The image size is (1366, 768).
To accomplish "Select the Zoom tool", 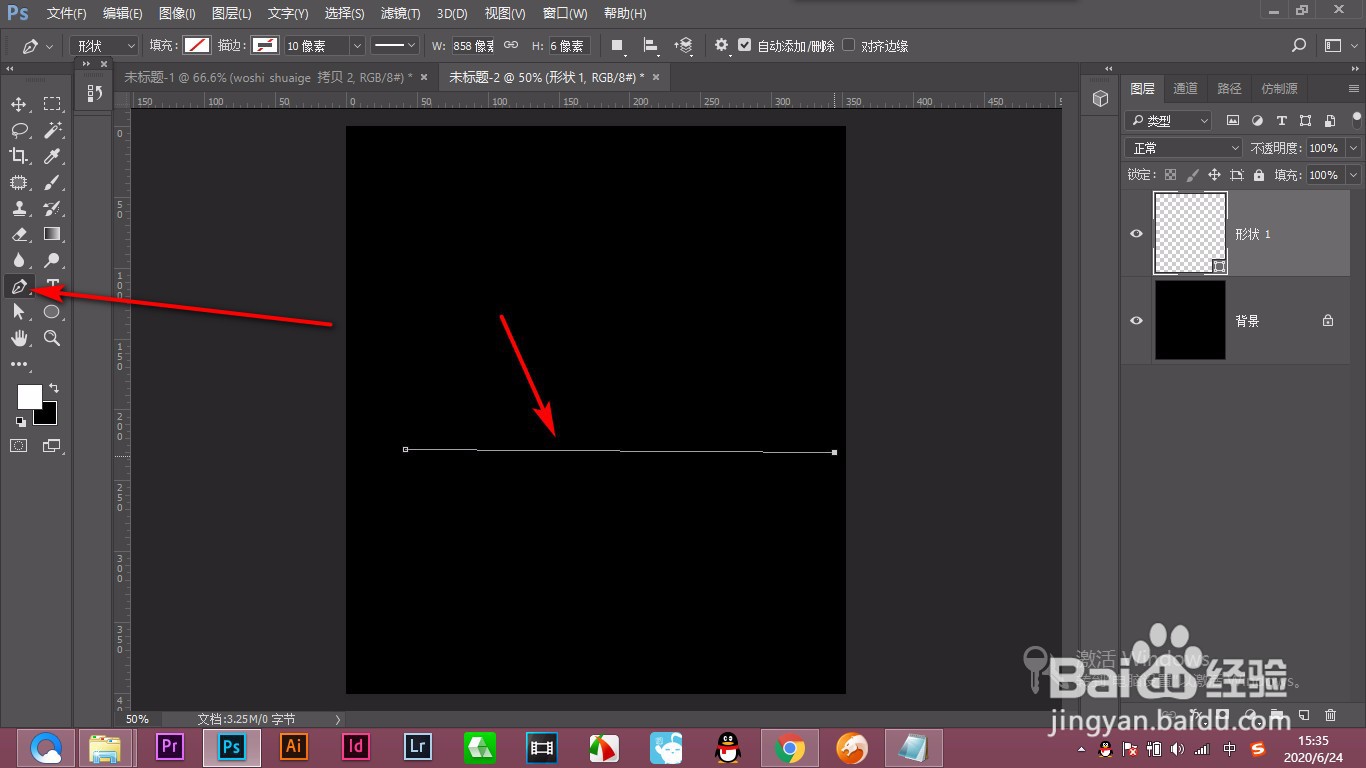I will [x=52, y=338].
